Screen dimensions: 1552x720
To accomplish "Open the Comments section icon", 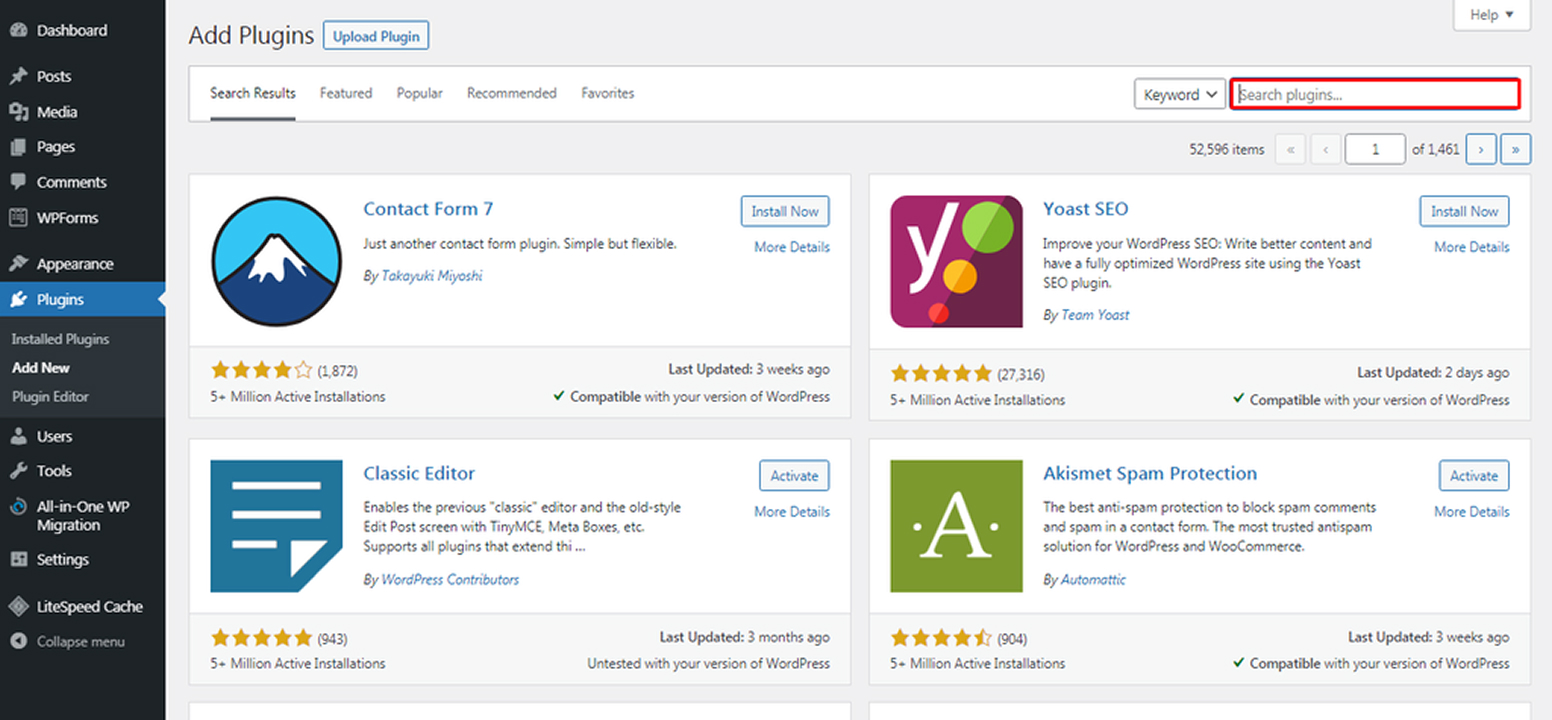I will click(20, 182).
